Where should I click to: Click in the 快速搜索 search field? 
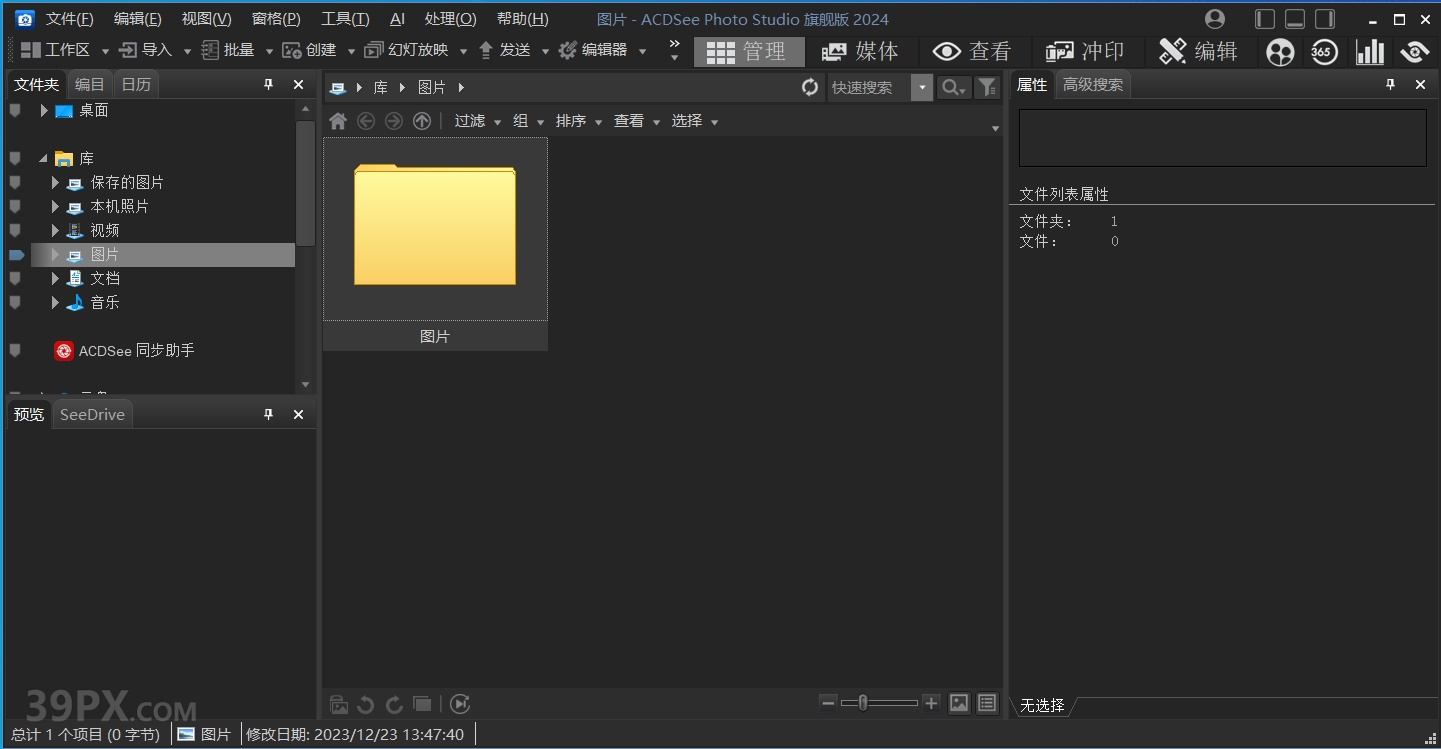(x=868, y=88)
